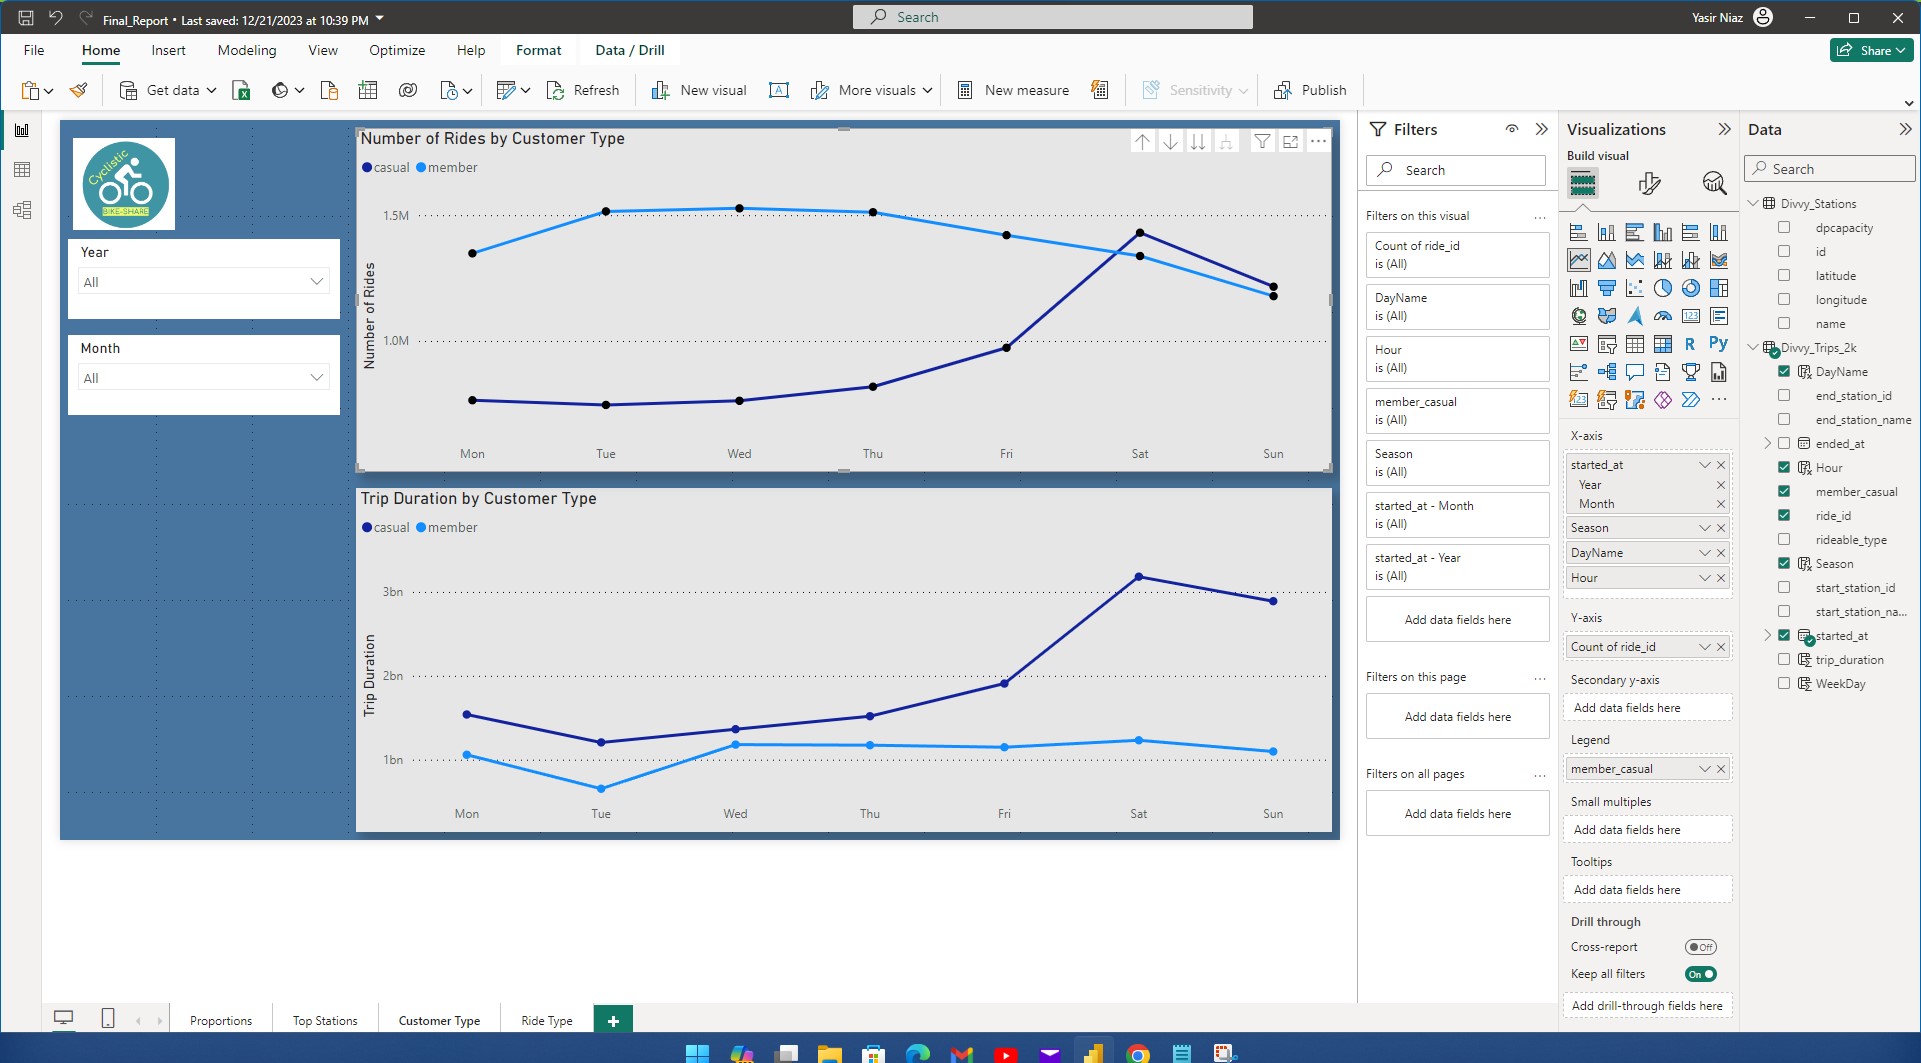Choose the Scatter chart visualization icon

(x=1635, y=288)
